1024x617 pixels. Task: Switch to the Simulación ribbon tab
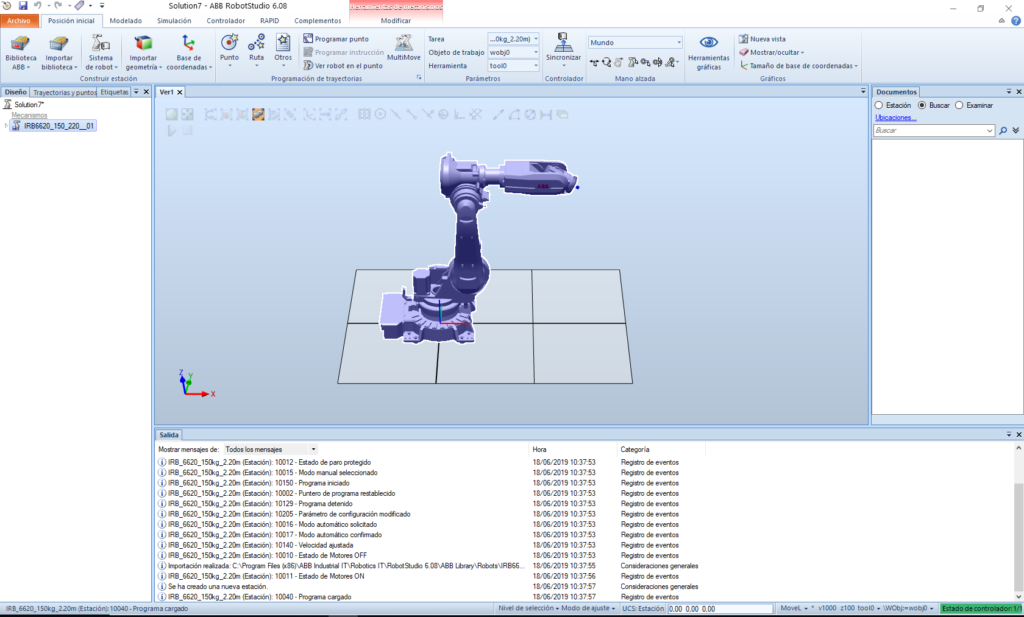(173, 19)
